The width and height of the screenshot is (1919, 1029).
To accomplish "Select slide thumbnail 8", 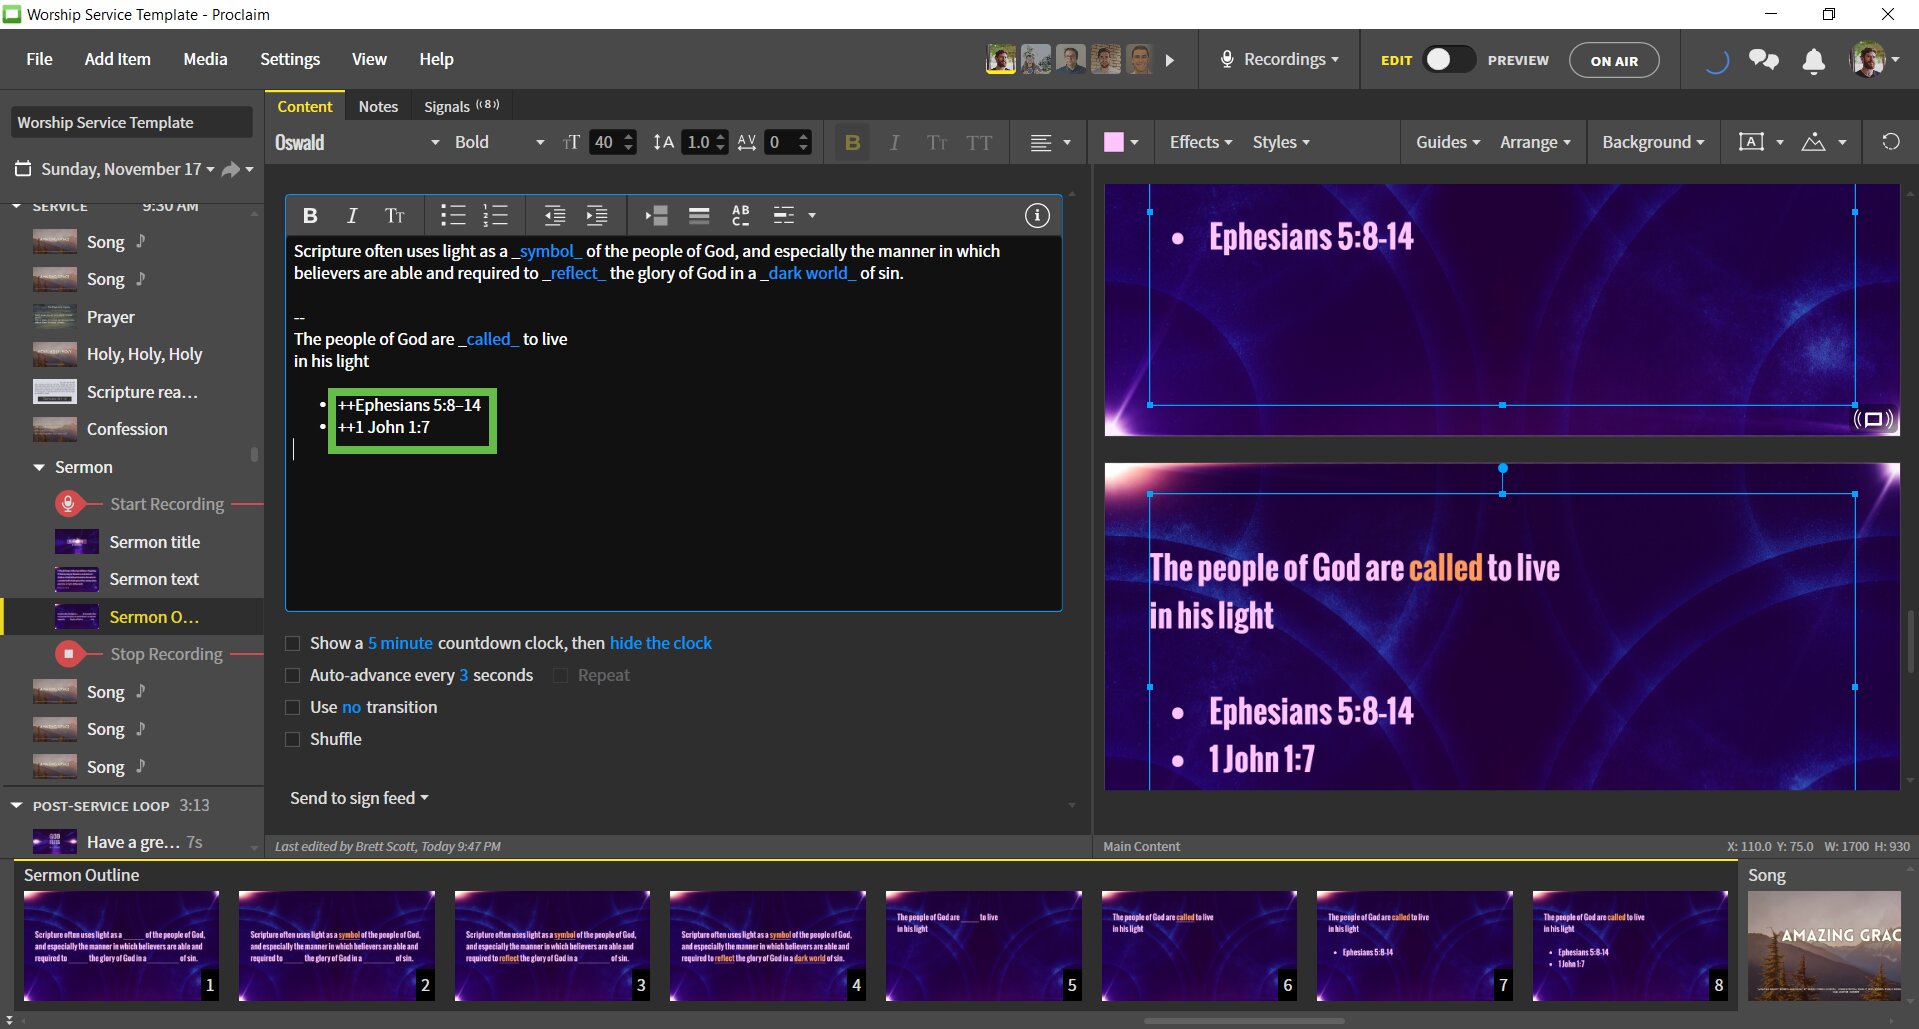I will [x=1630, y=946].
